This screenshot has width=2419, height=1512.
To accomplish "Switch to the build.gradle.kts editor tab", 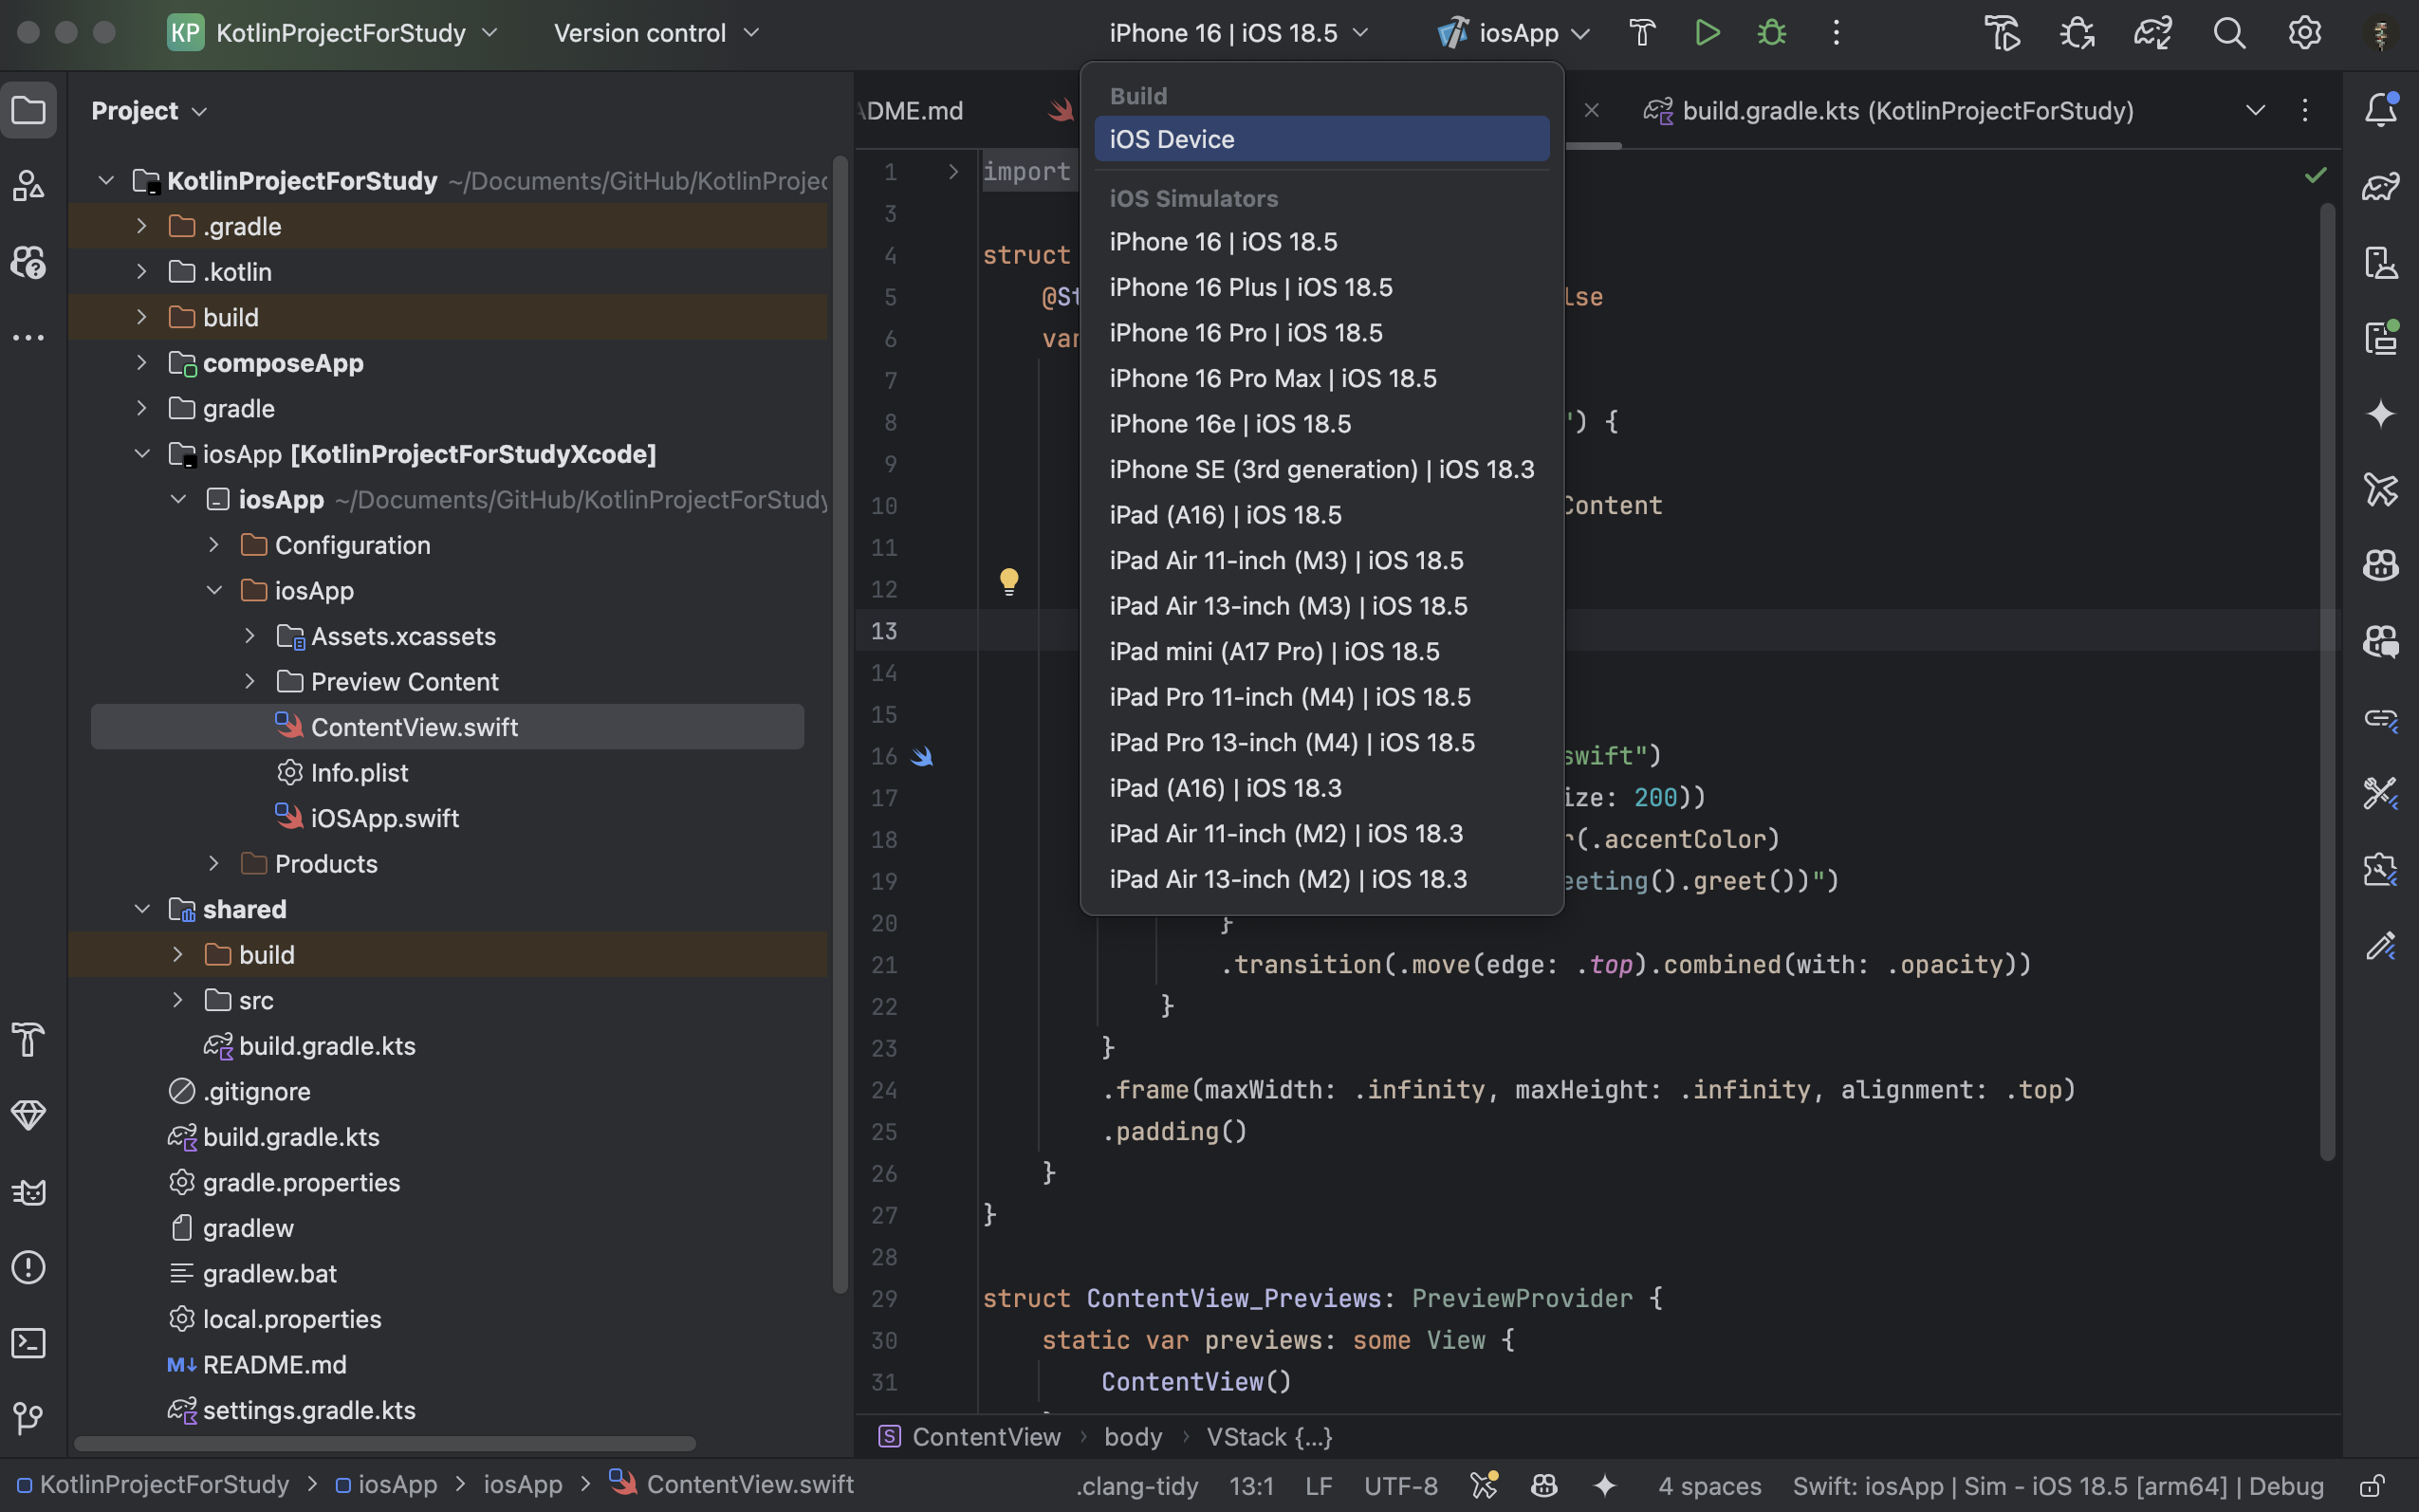I will 1906,110.
